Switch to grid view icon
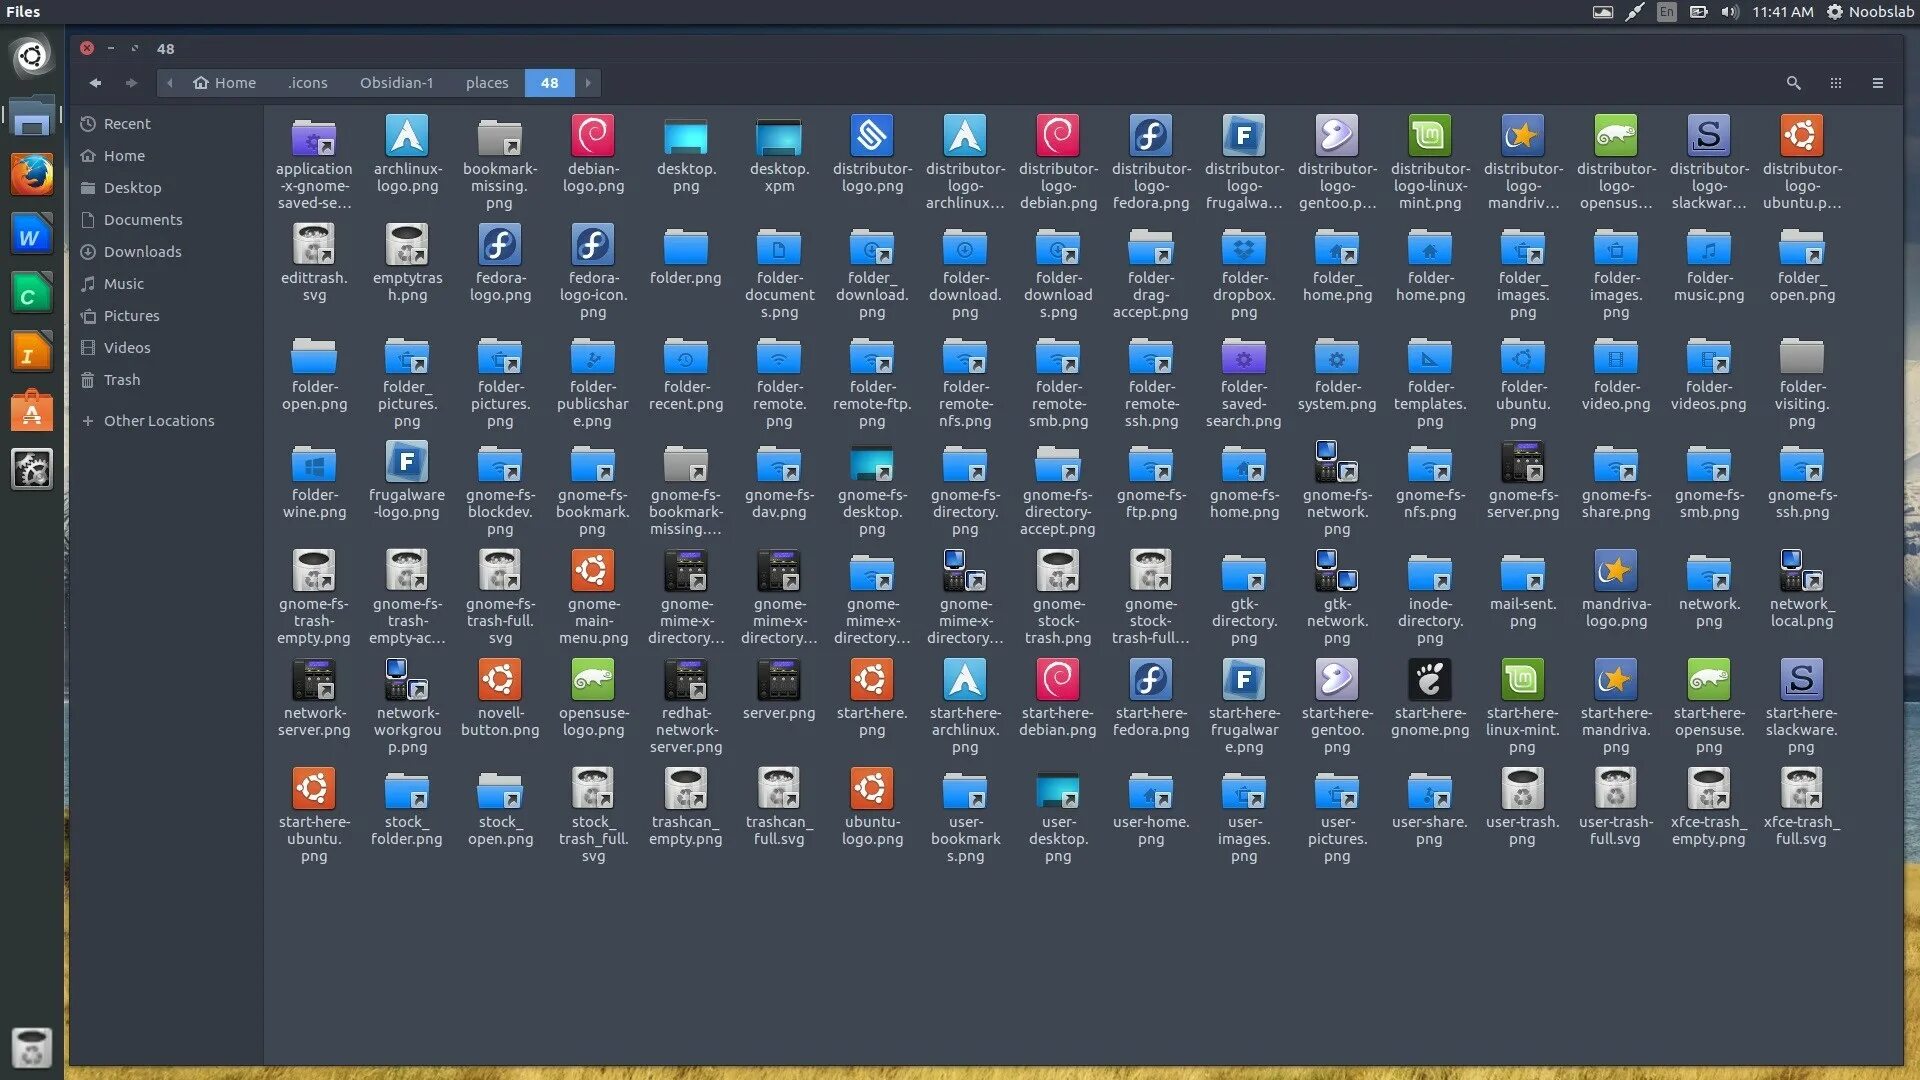Viewport: 1920px width, 1080px height. click(x=1836, y=83)
